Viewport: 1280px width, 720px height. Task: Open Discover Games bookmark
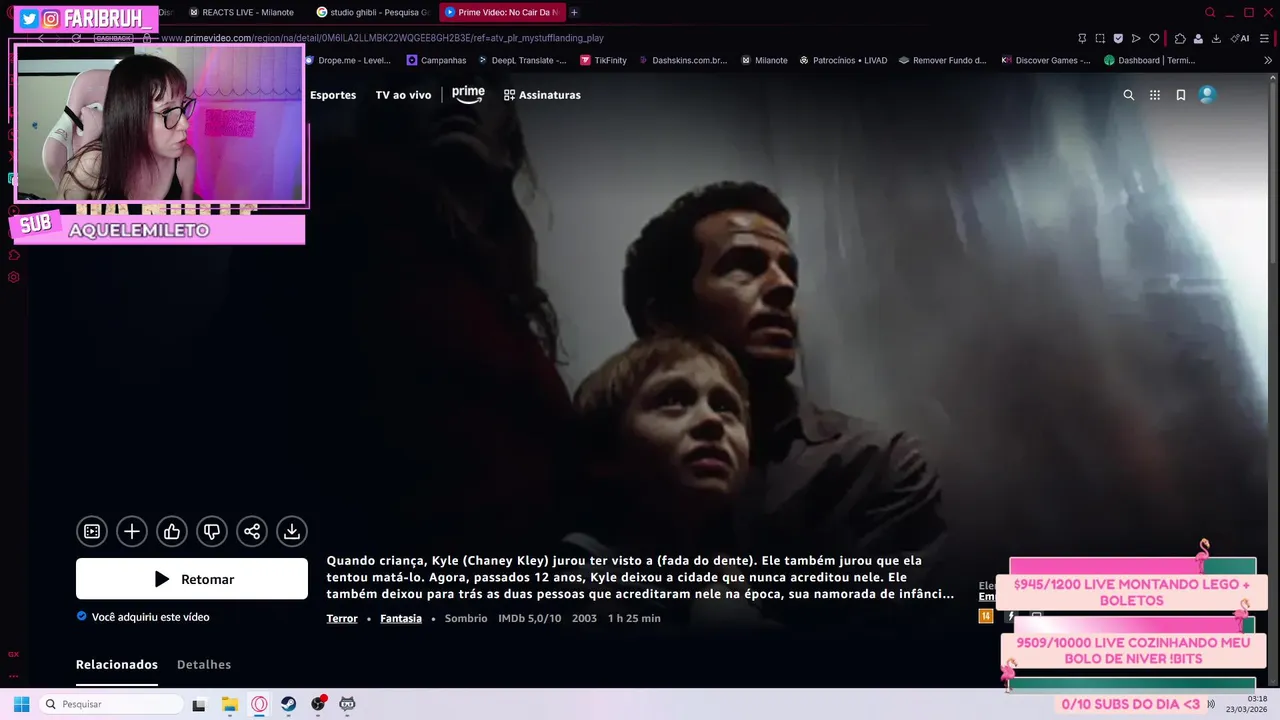1045,60
